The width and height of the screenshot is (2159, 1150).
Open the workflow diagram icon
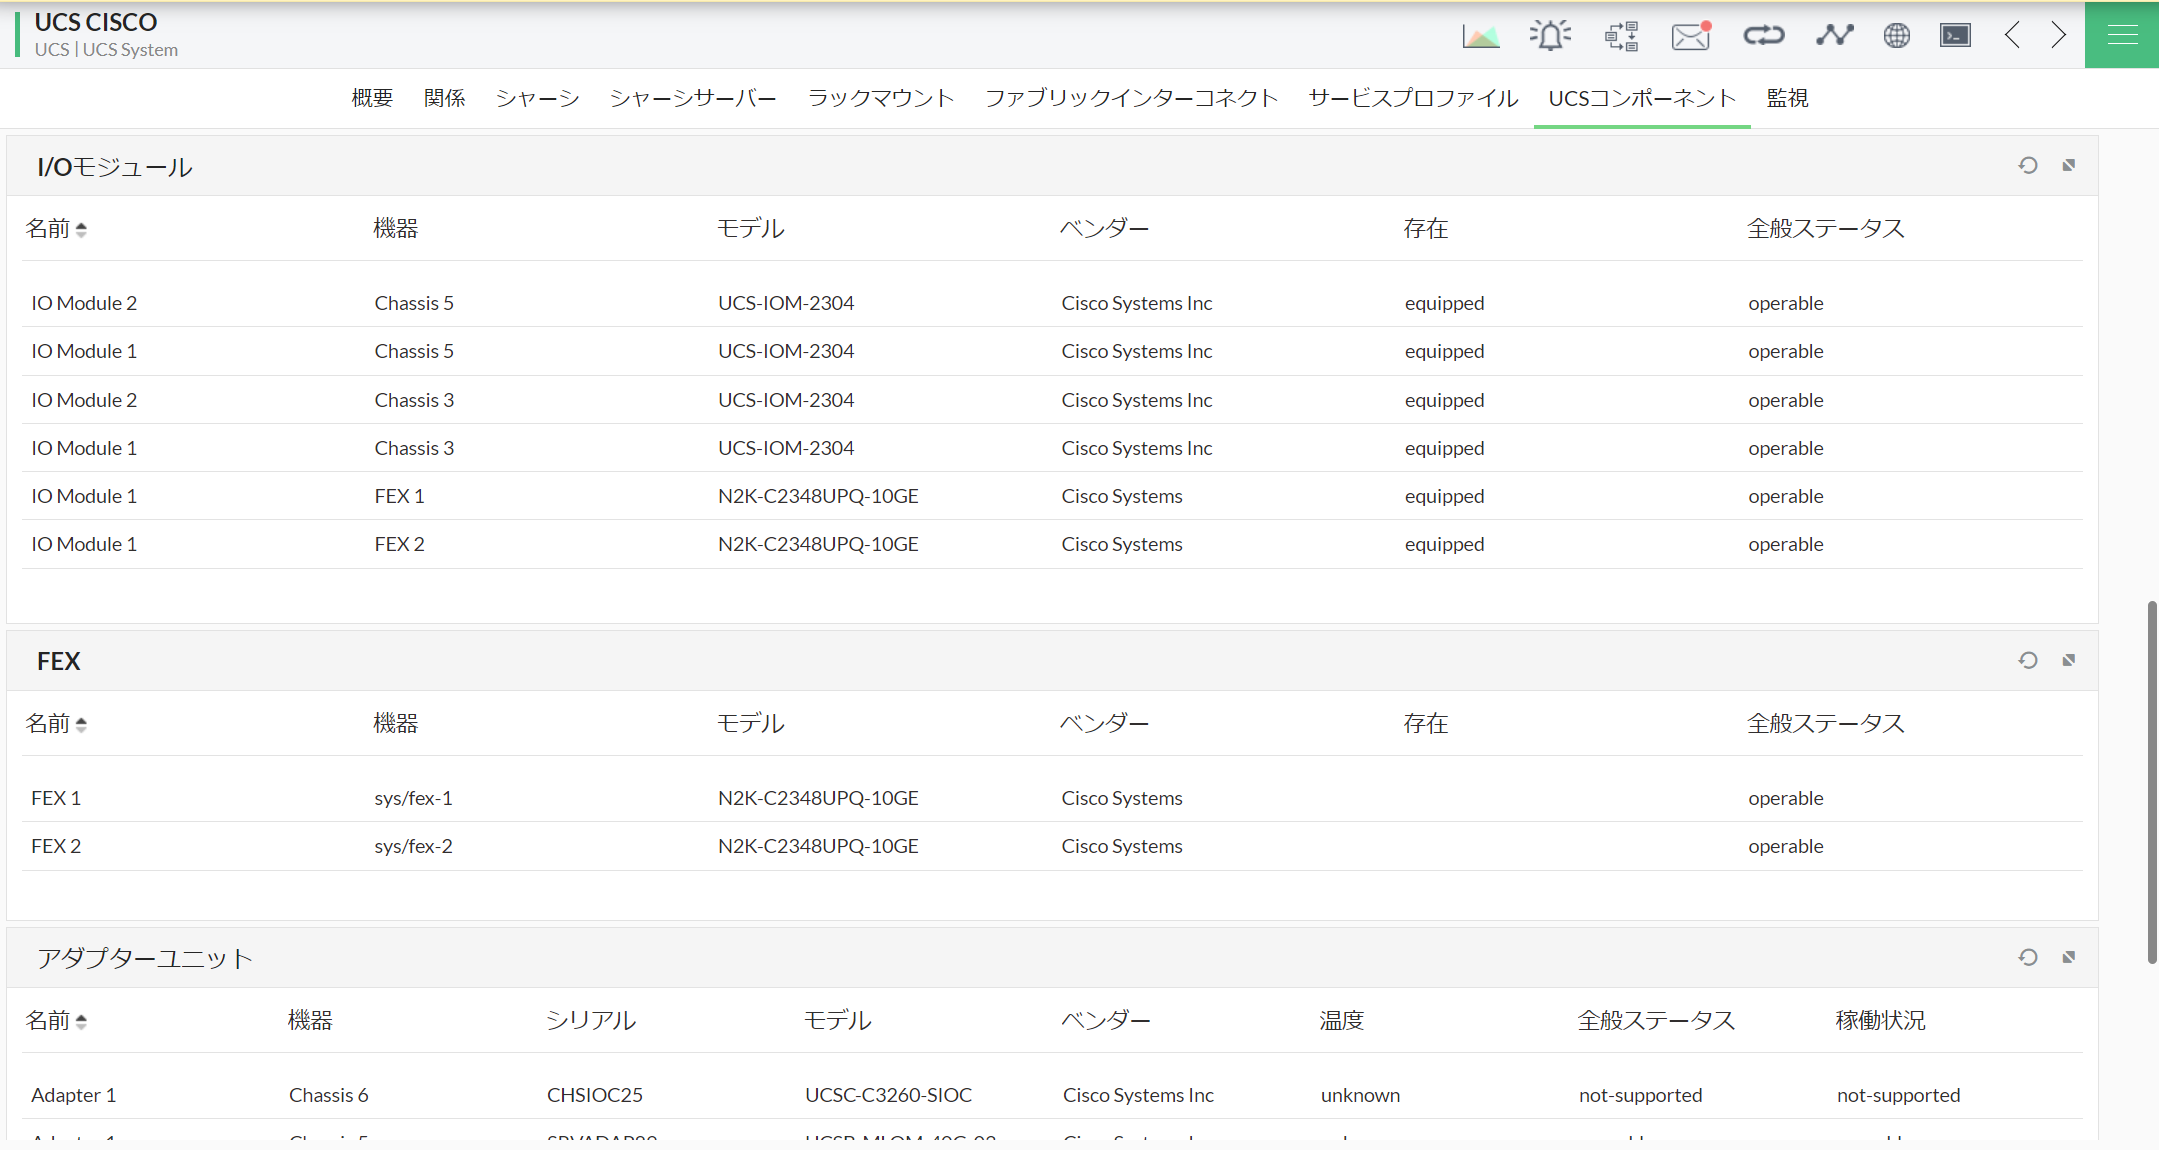(1621, 36)
